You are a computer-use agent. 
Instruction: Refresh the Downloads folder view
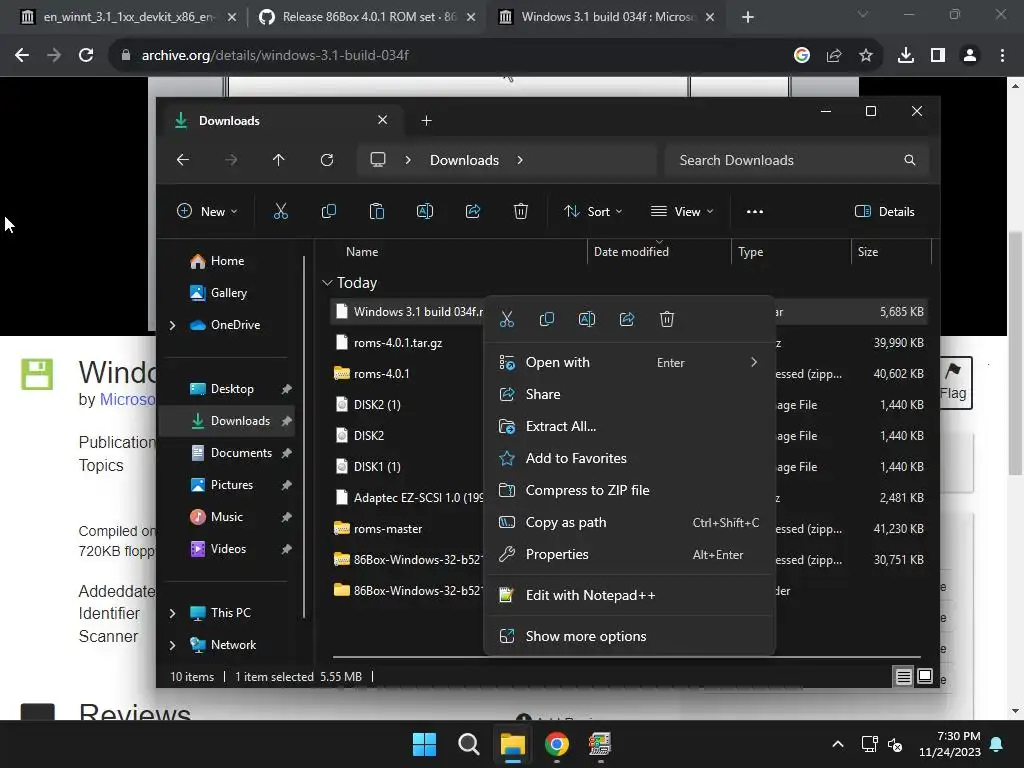327,160
